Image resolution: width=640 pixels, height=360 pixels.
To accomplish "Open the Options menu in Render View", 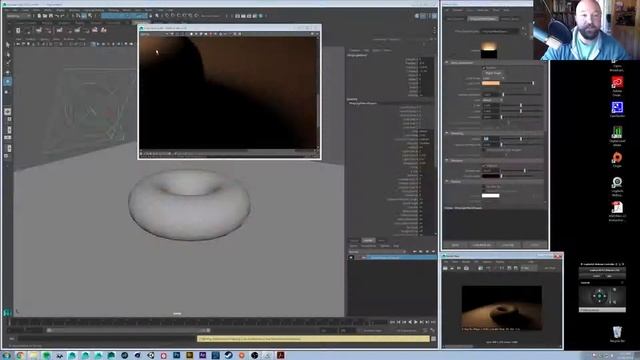I will tap(487, 262).
